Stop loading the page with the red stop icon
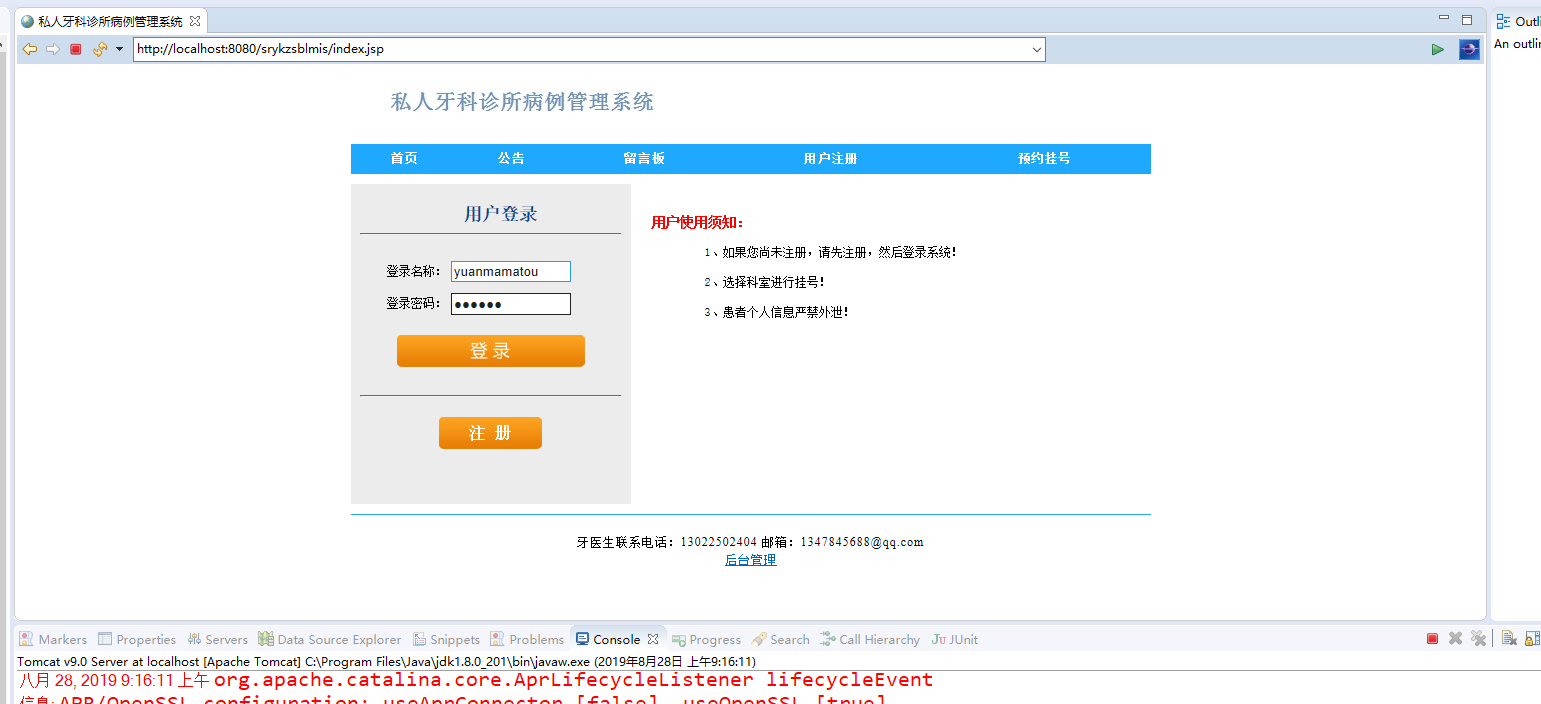The image size is (1541, 704). point(75,48)
